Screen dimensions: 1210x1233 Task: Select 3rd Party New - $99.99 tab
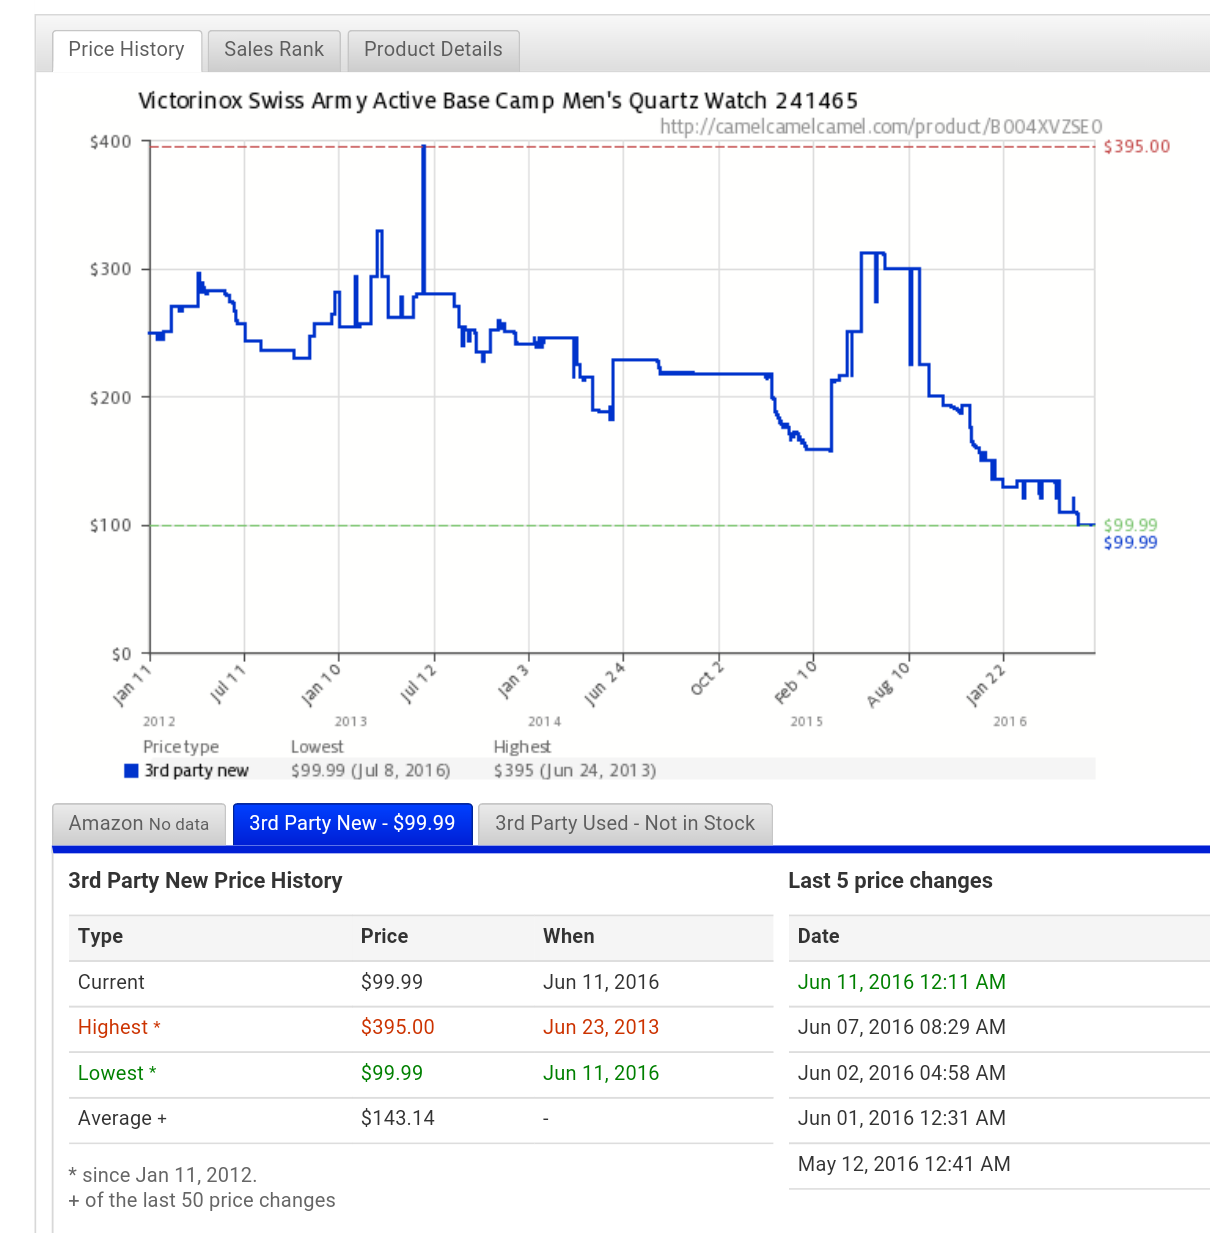coord(352,824)
